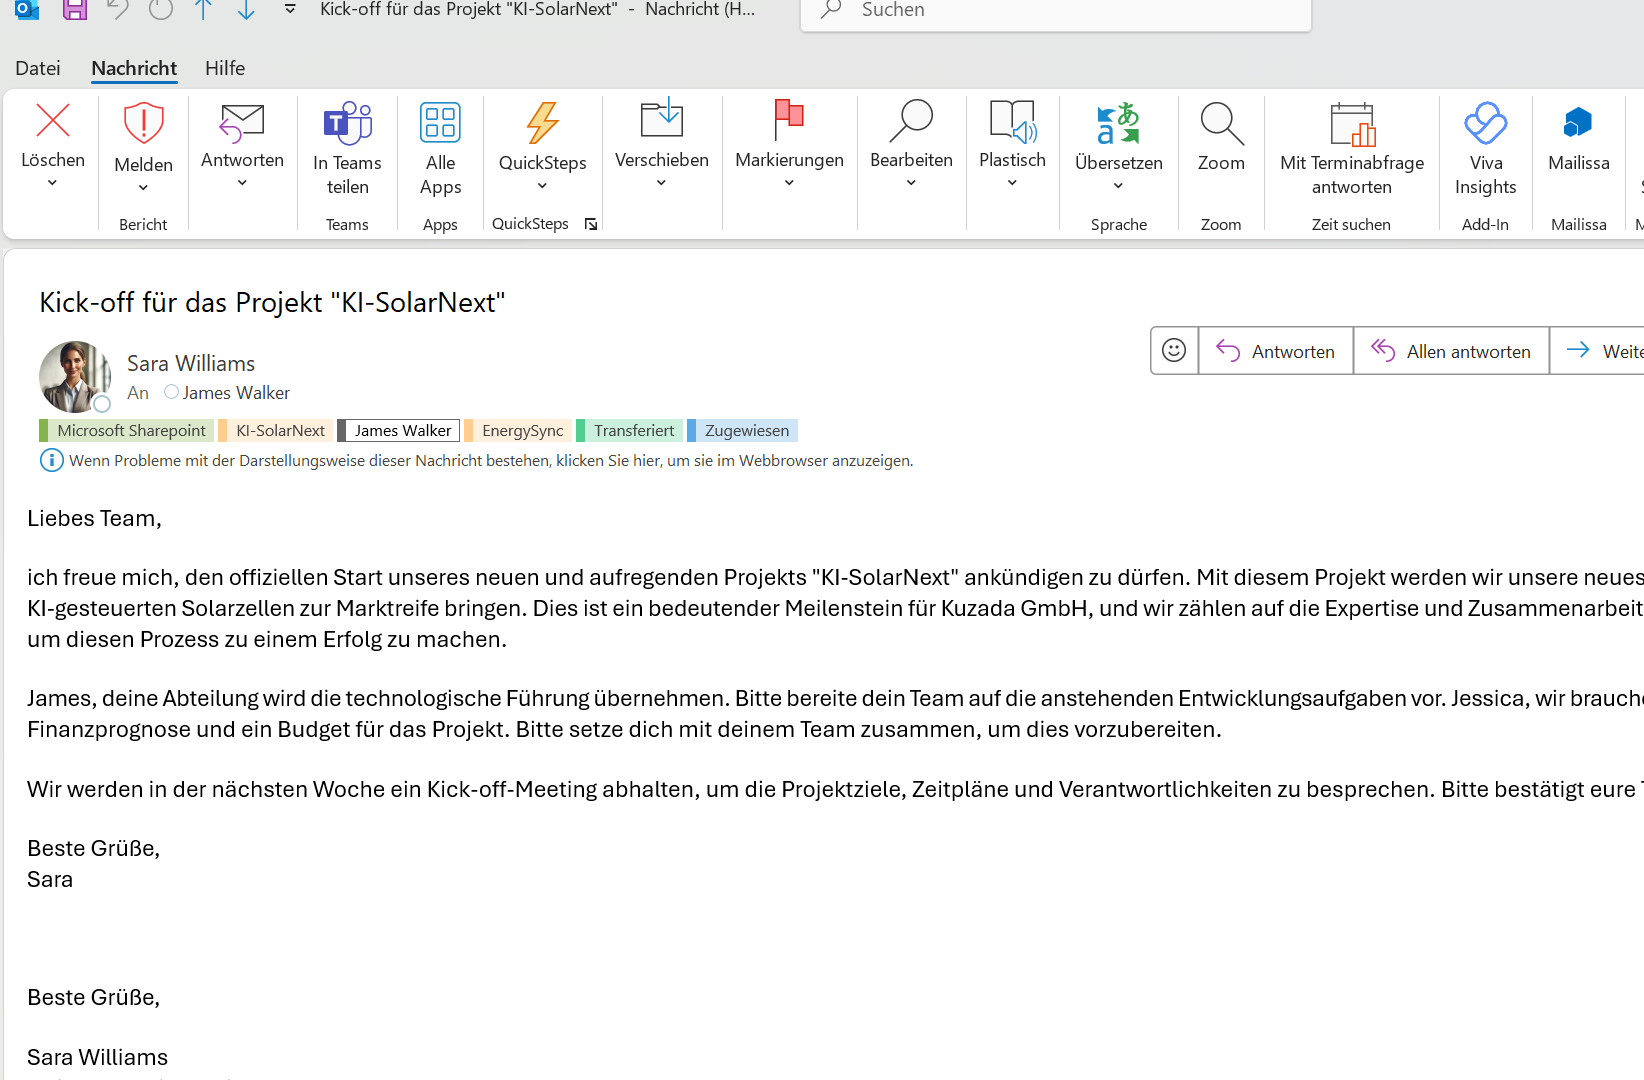Open Quick Access Toolbar customize dropdown
Image resolution: width=1644 pixels, height=1080 pixels.
pos(290,9)
